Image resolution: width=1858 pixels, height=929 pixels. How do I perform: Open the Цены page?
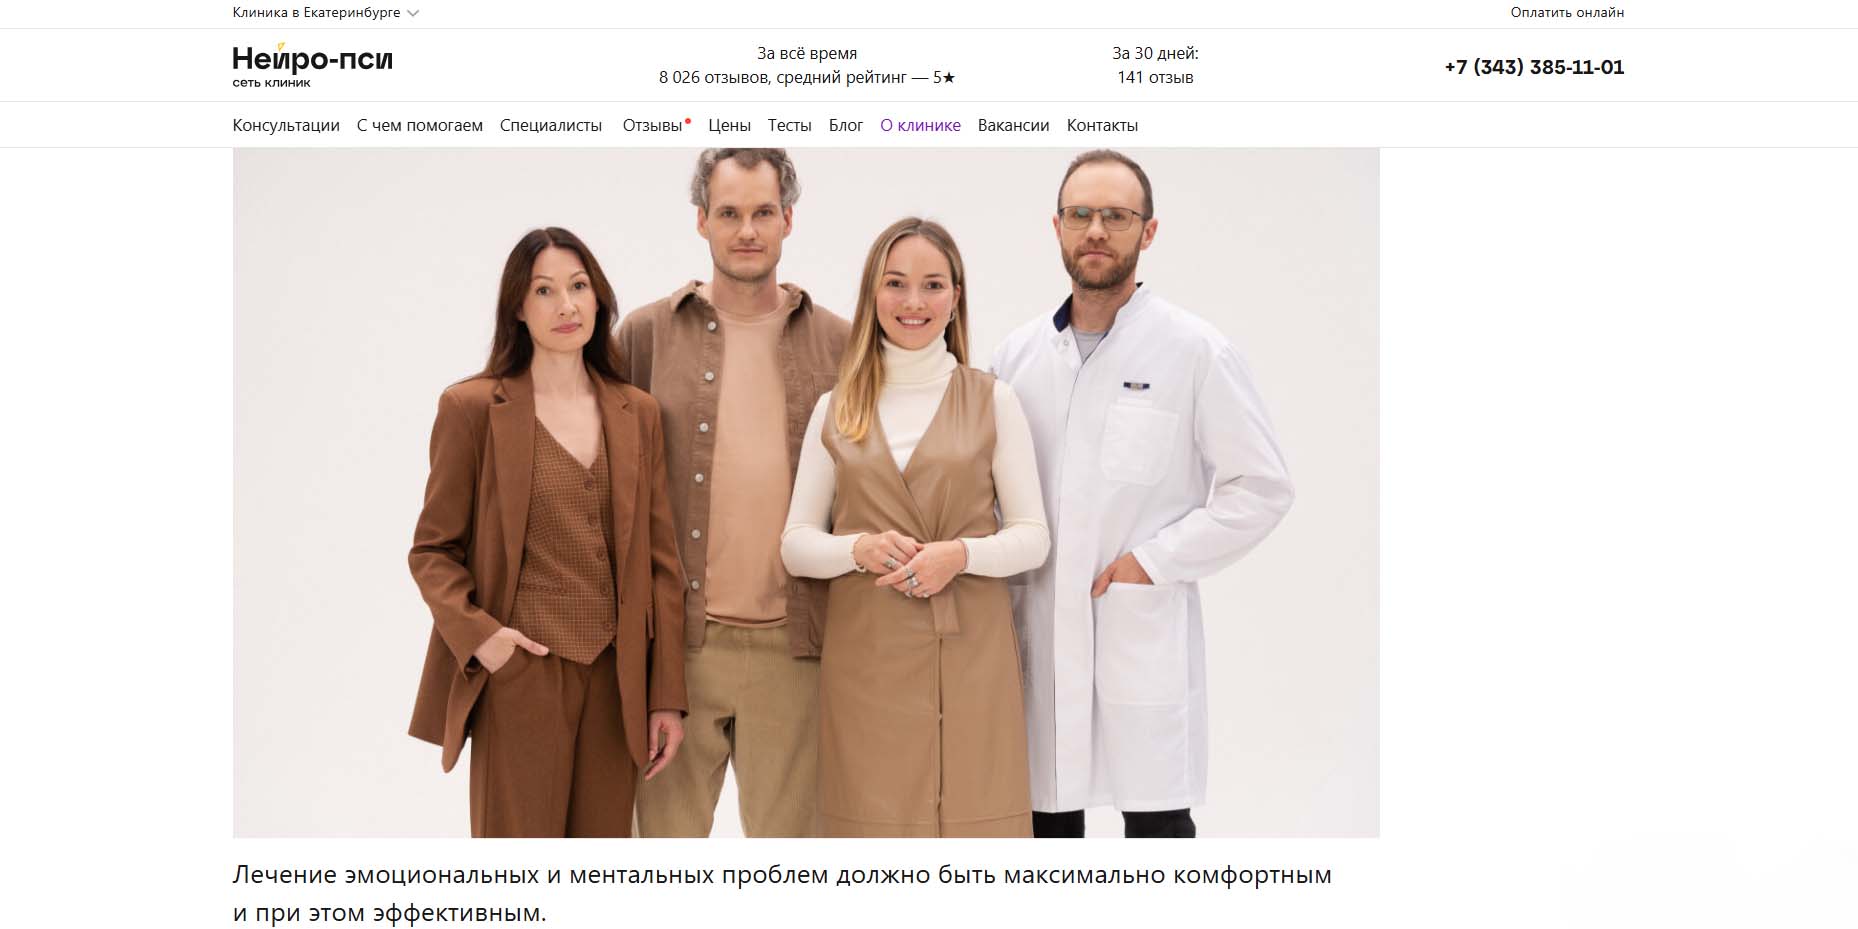(x=729, y=125)
